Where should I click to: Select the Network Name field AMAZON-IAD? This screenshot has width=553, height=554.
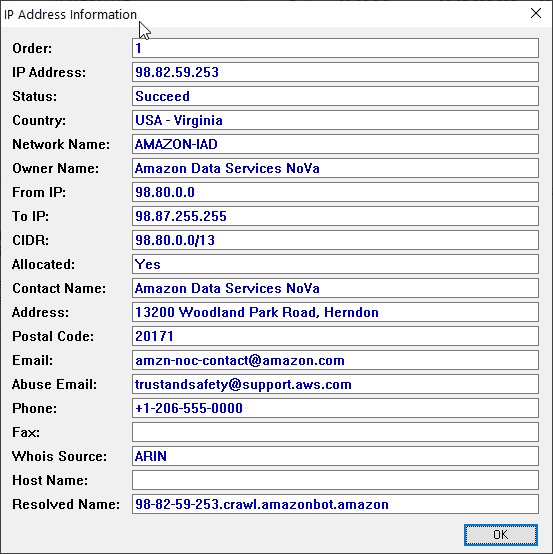tap(335, 144)
